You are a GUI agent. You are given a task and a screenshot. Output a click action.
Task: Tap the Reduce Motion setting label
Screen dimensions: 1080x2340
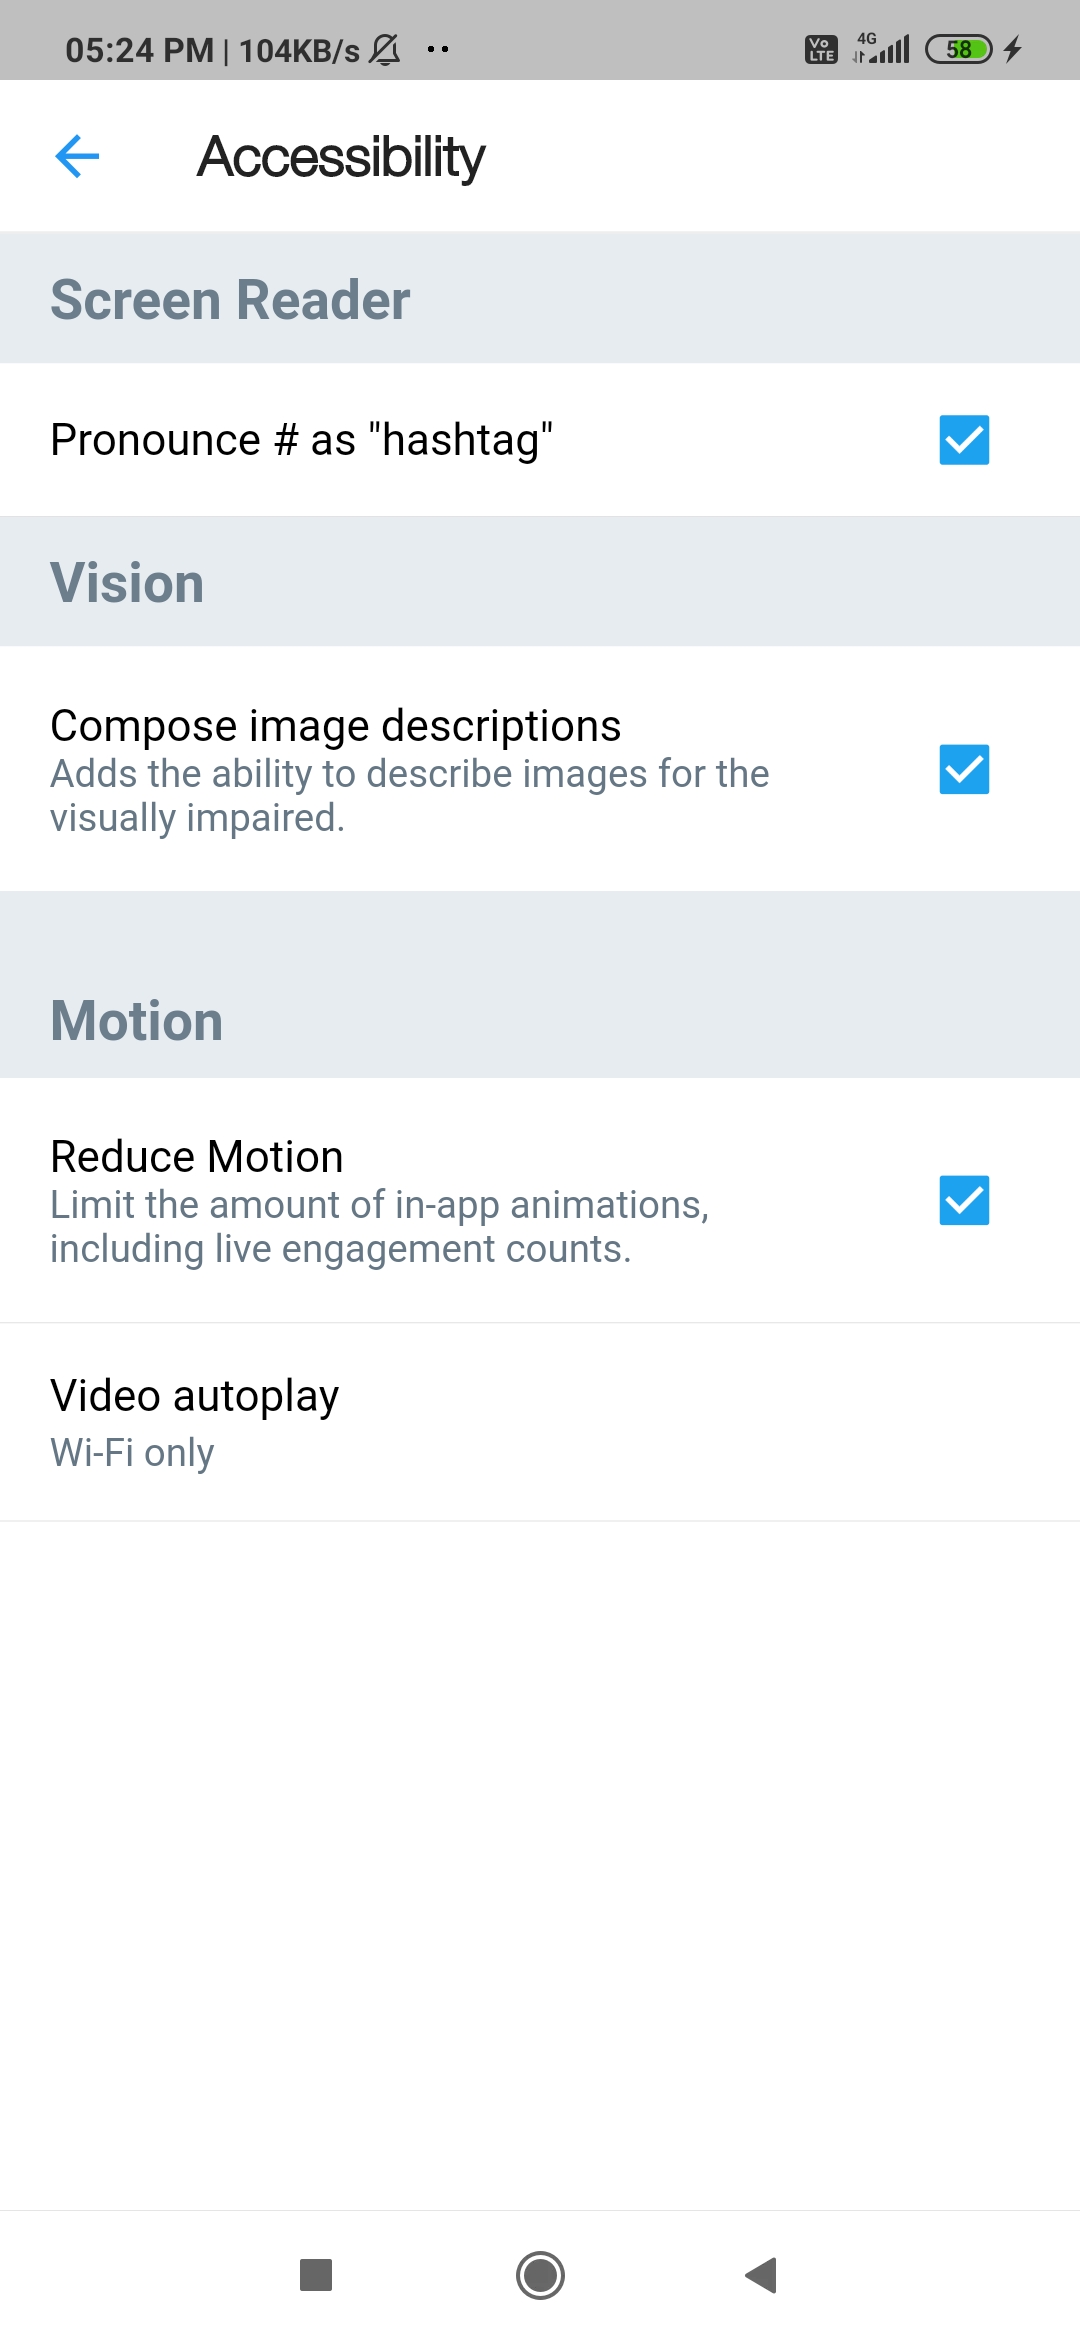[x=197, y=1157]
